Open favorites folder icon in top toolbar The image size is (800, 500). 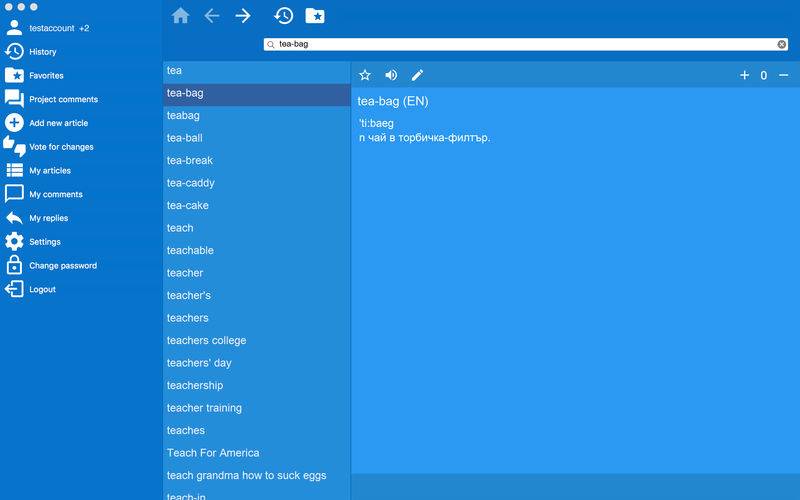tap(315, 16)
